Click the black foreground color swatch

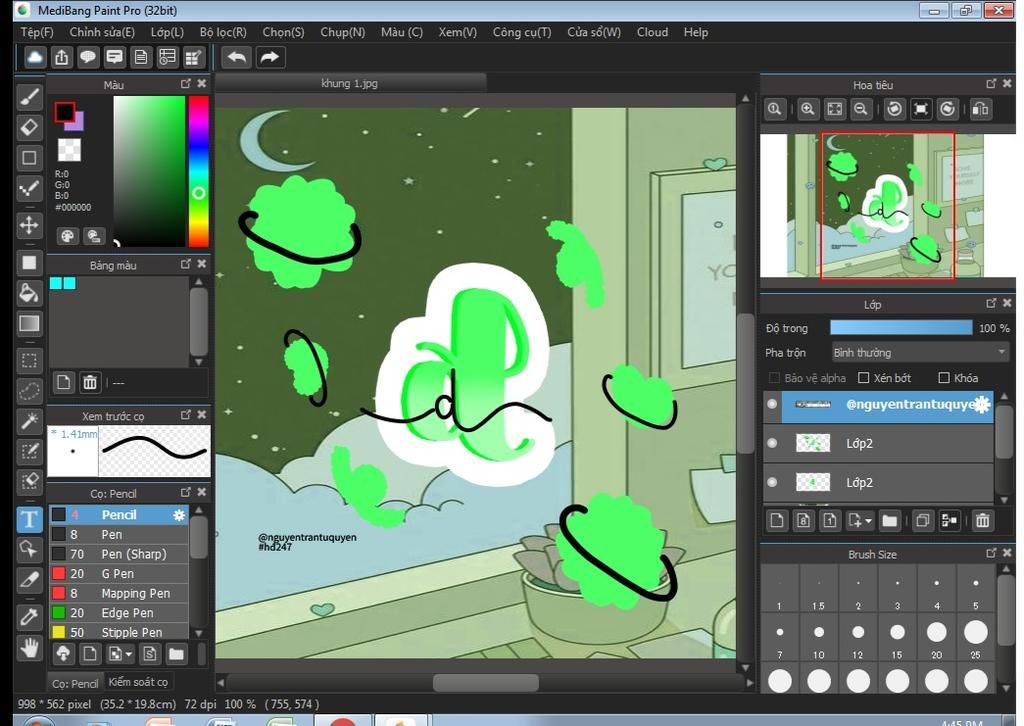(64, 112)
